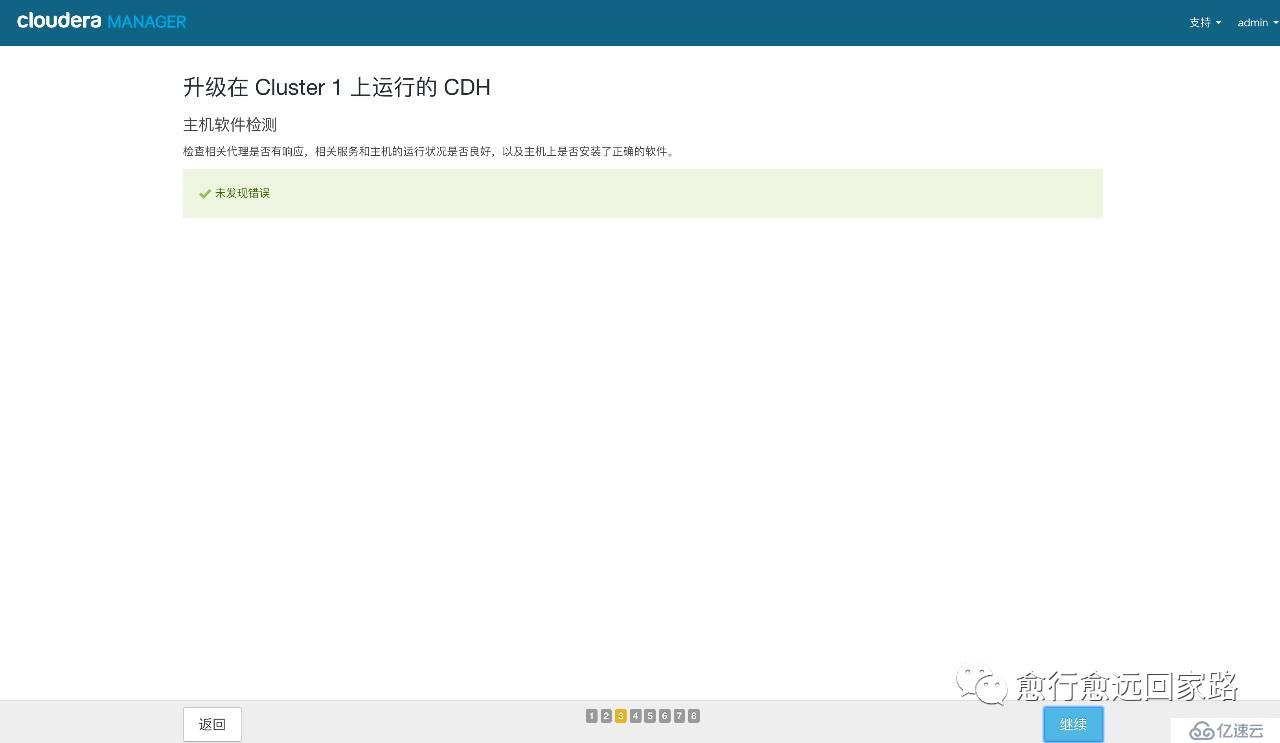Image resolution: width=1280 pixels, height=743 pixels.
Task: Click the 返回 button
Action: click(212, 724)
